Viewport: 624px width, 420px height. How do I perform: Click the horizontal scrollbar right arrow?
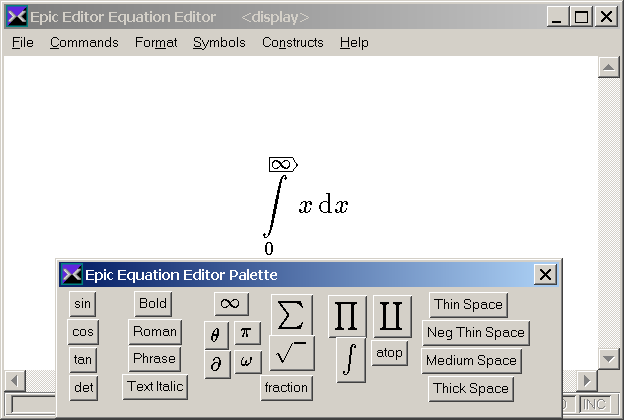[587, 381]
